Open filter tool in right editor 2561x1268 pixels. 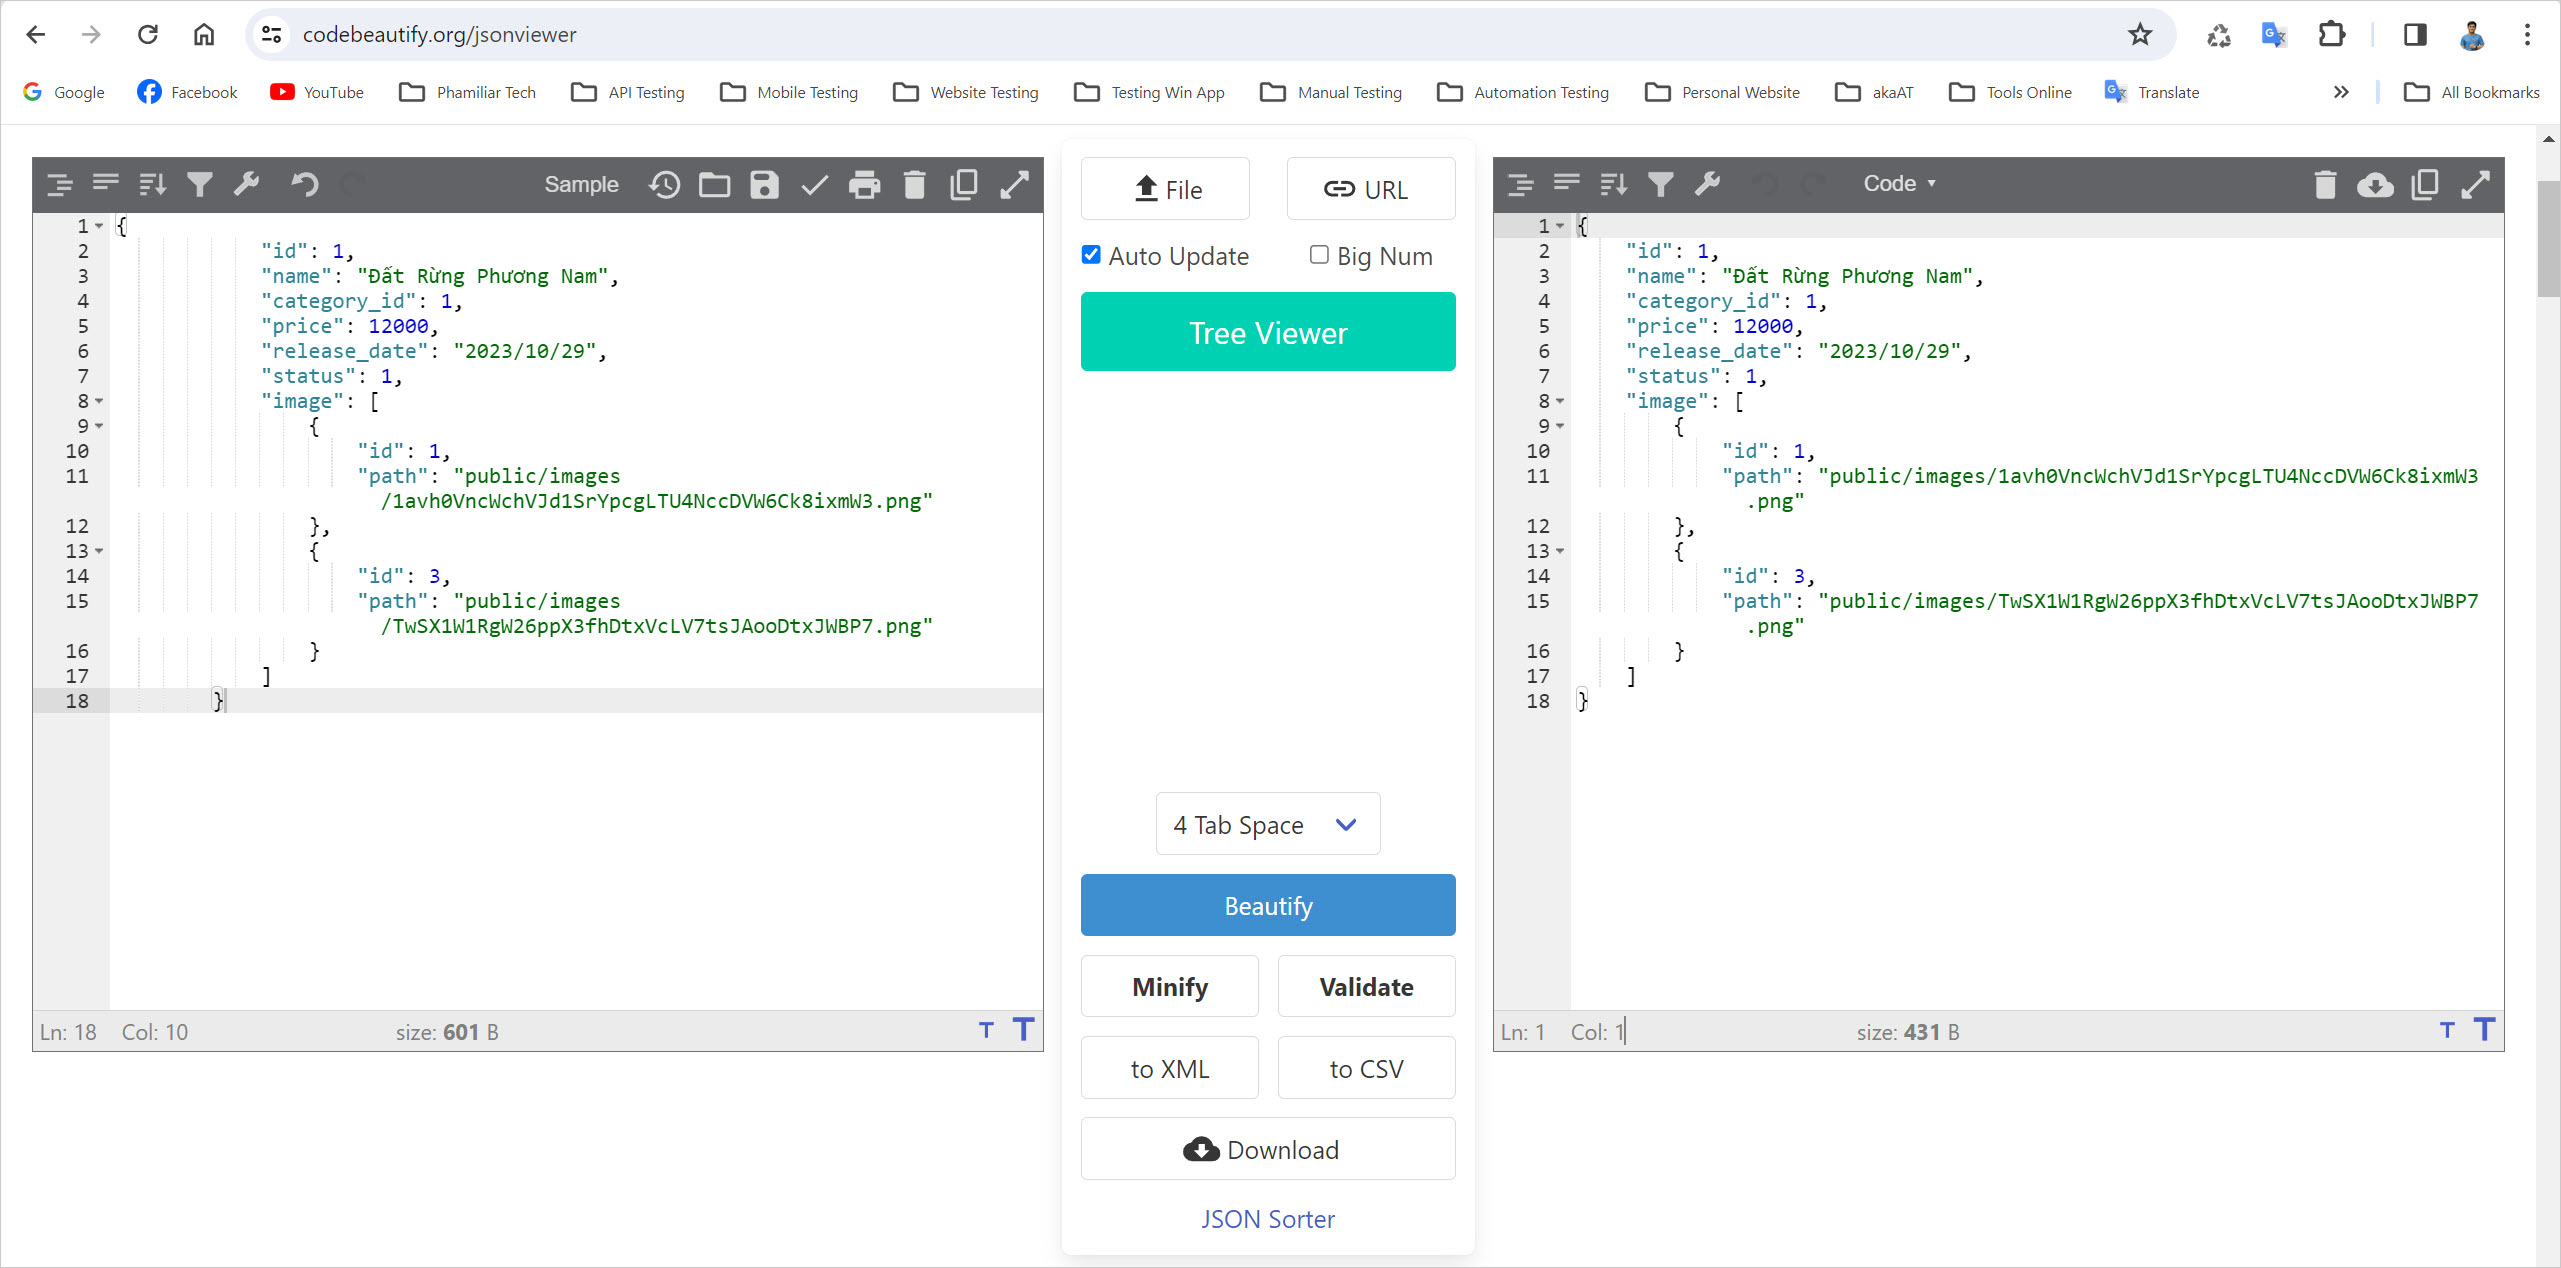click(x=1661, y=184)
